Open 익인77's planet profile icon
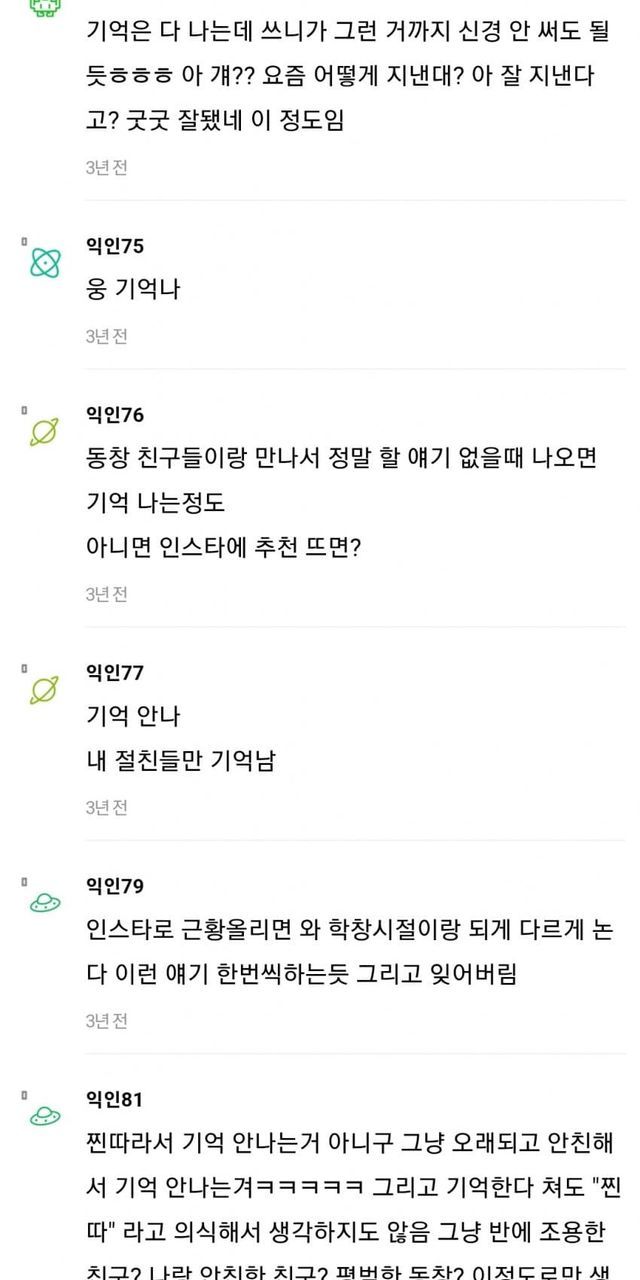Screen dimensions: 640x1280 [x=45, y=689]
